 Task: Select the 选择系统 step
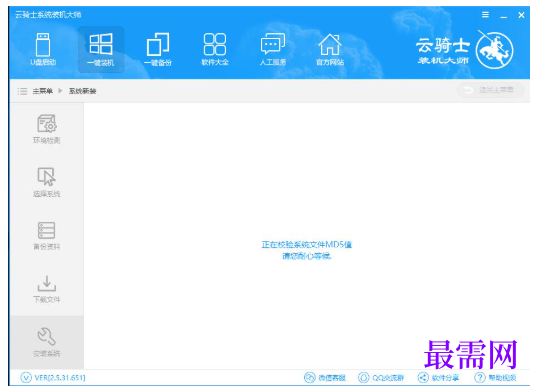pos(47,183)
